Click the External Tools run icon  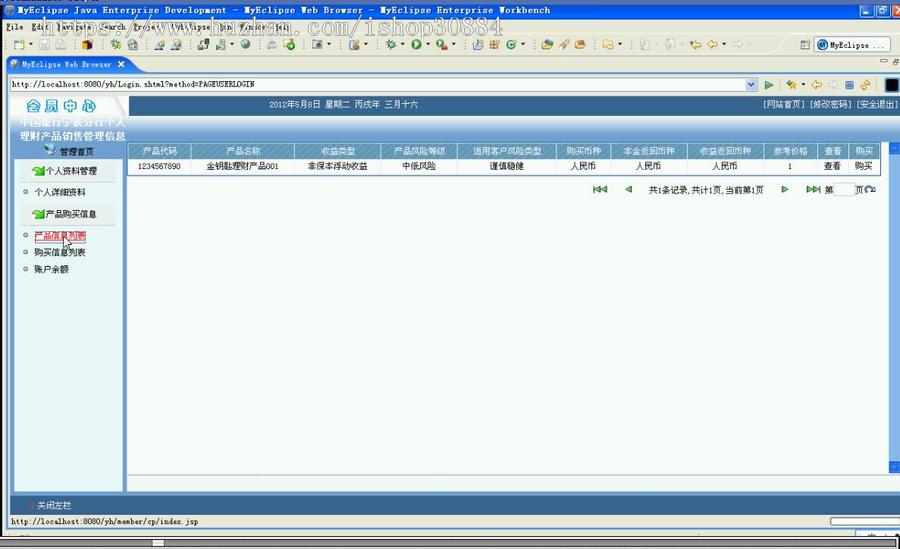point(441,44)
